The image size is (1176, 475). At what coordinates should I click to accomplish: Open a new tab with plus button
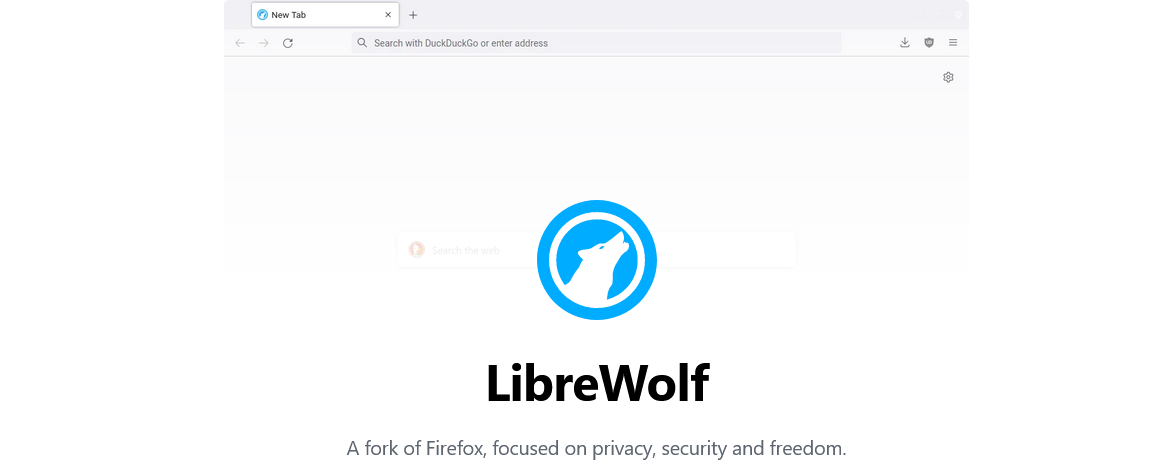point(412,15)
